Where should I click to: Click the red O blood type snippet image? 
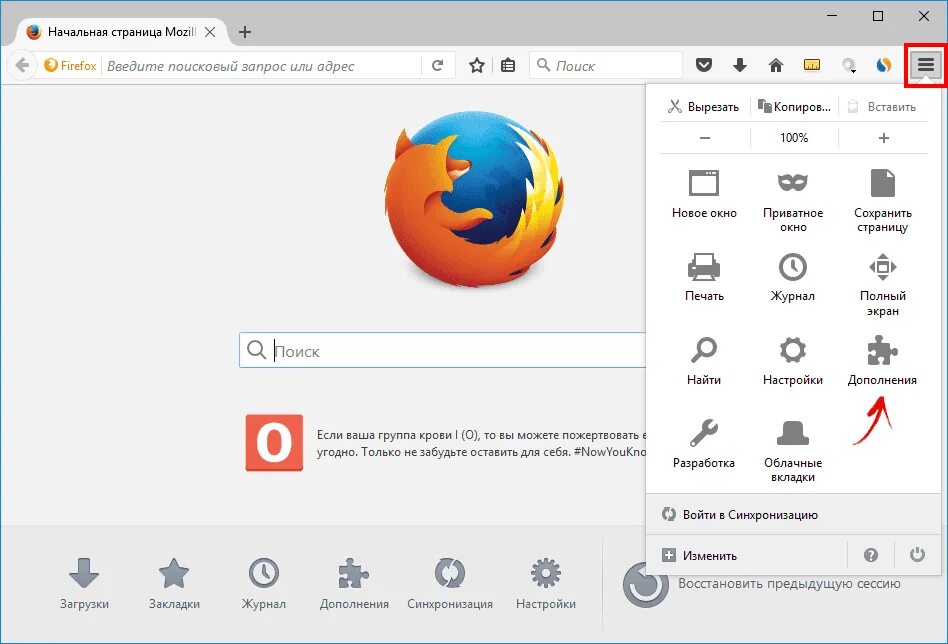click(x=274, y=443)
